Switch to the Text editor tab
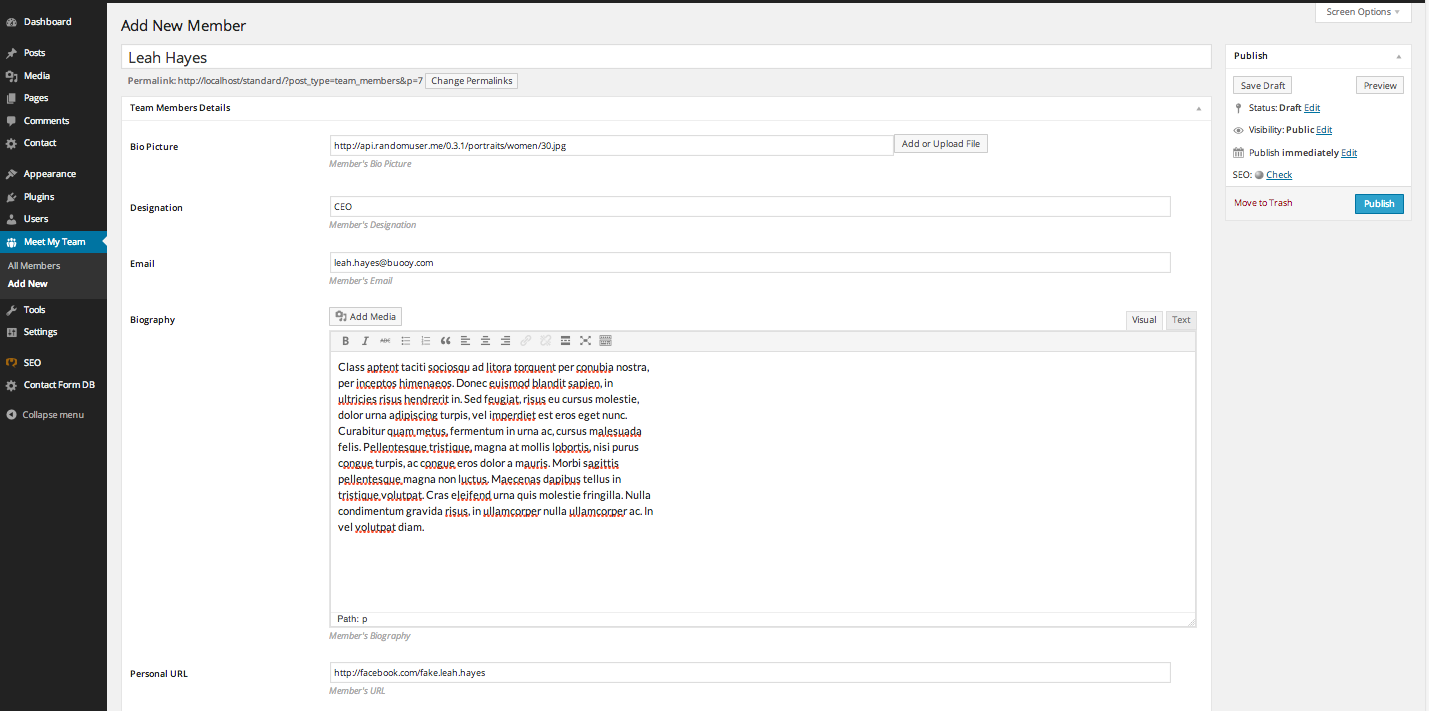This screenshot has height=711, width=1429. [x=1181, y=320]
